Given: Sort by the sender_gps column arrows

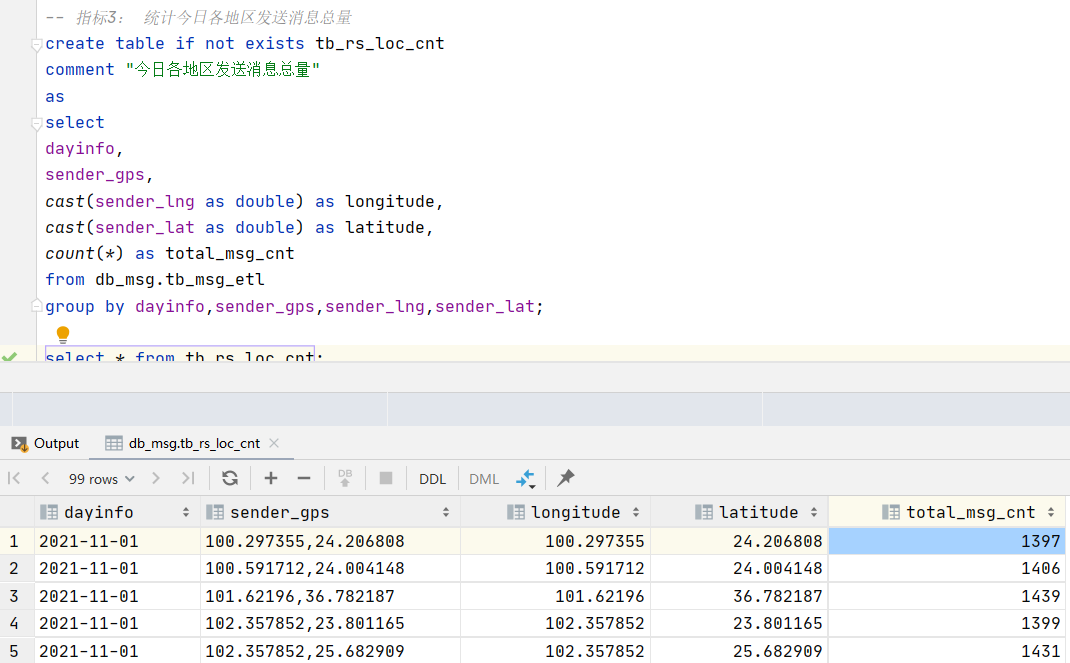Looking at the screenshot, I should click(446, 512).
